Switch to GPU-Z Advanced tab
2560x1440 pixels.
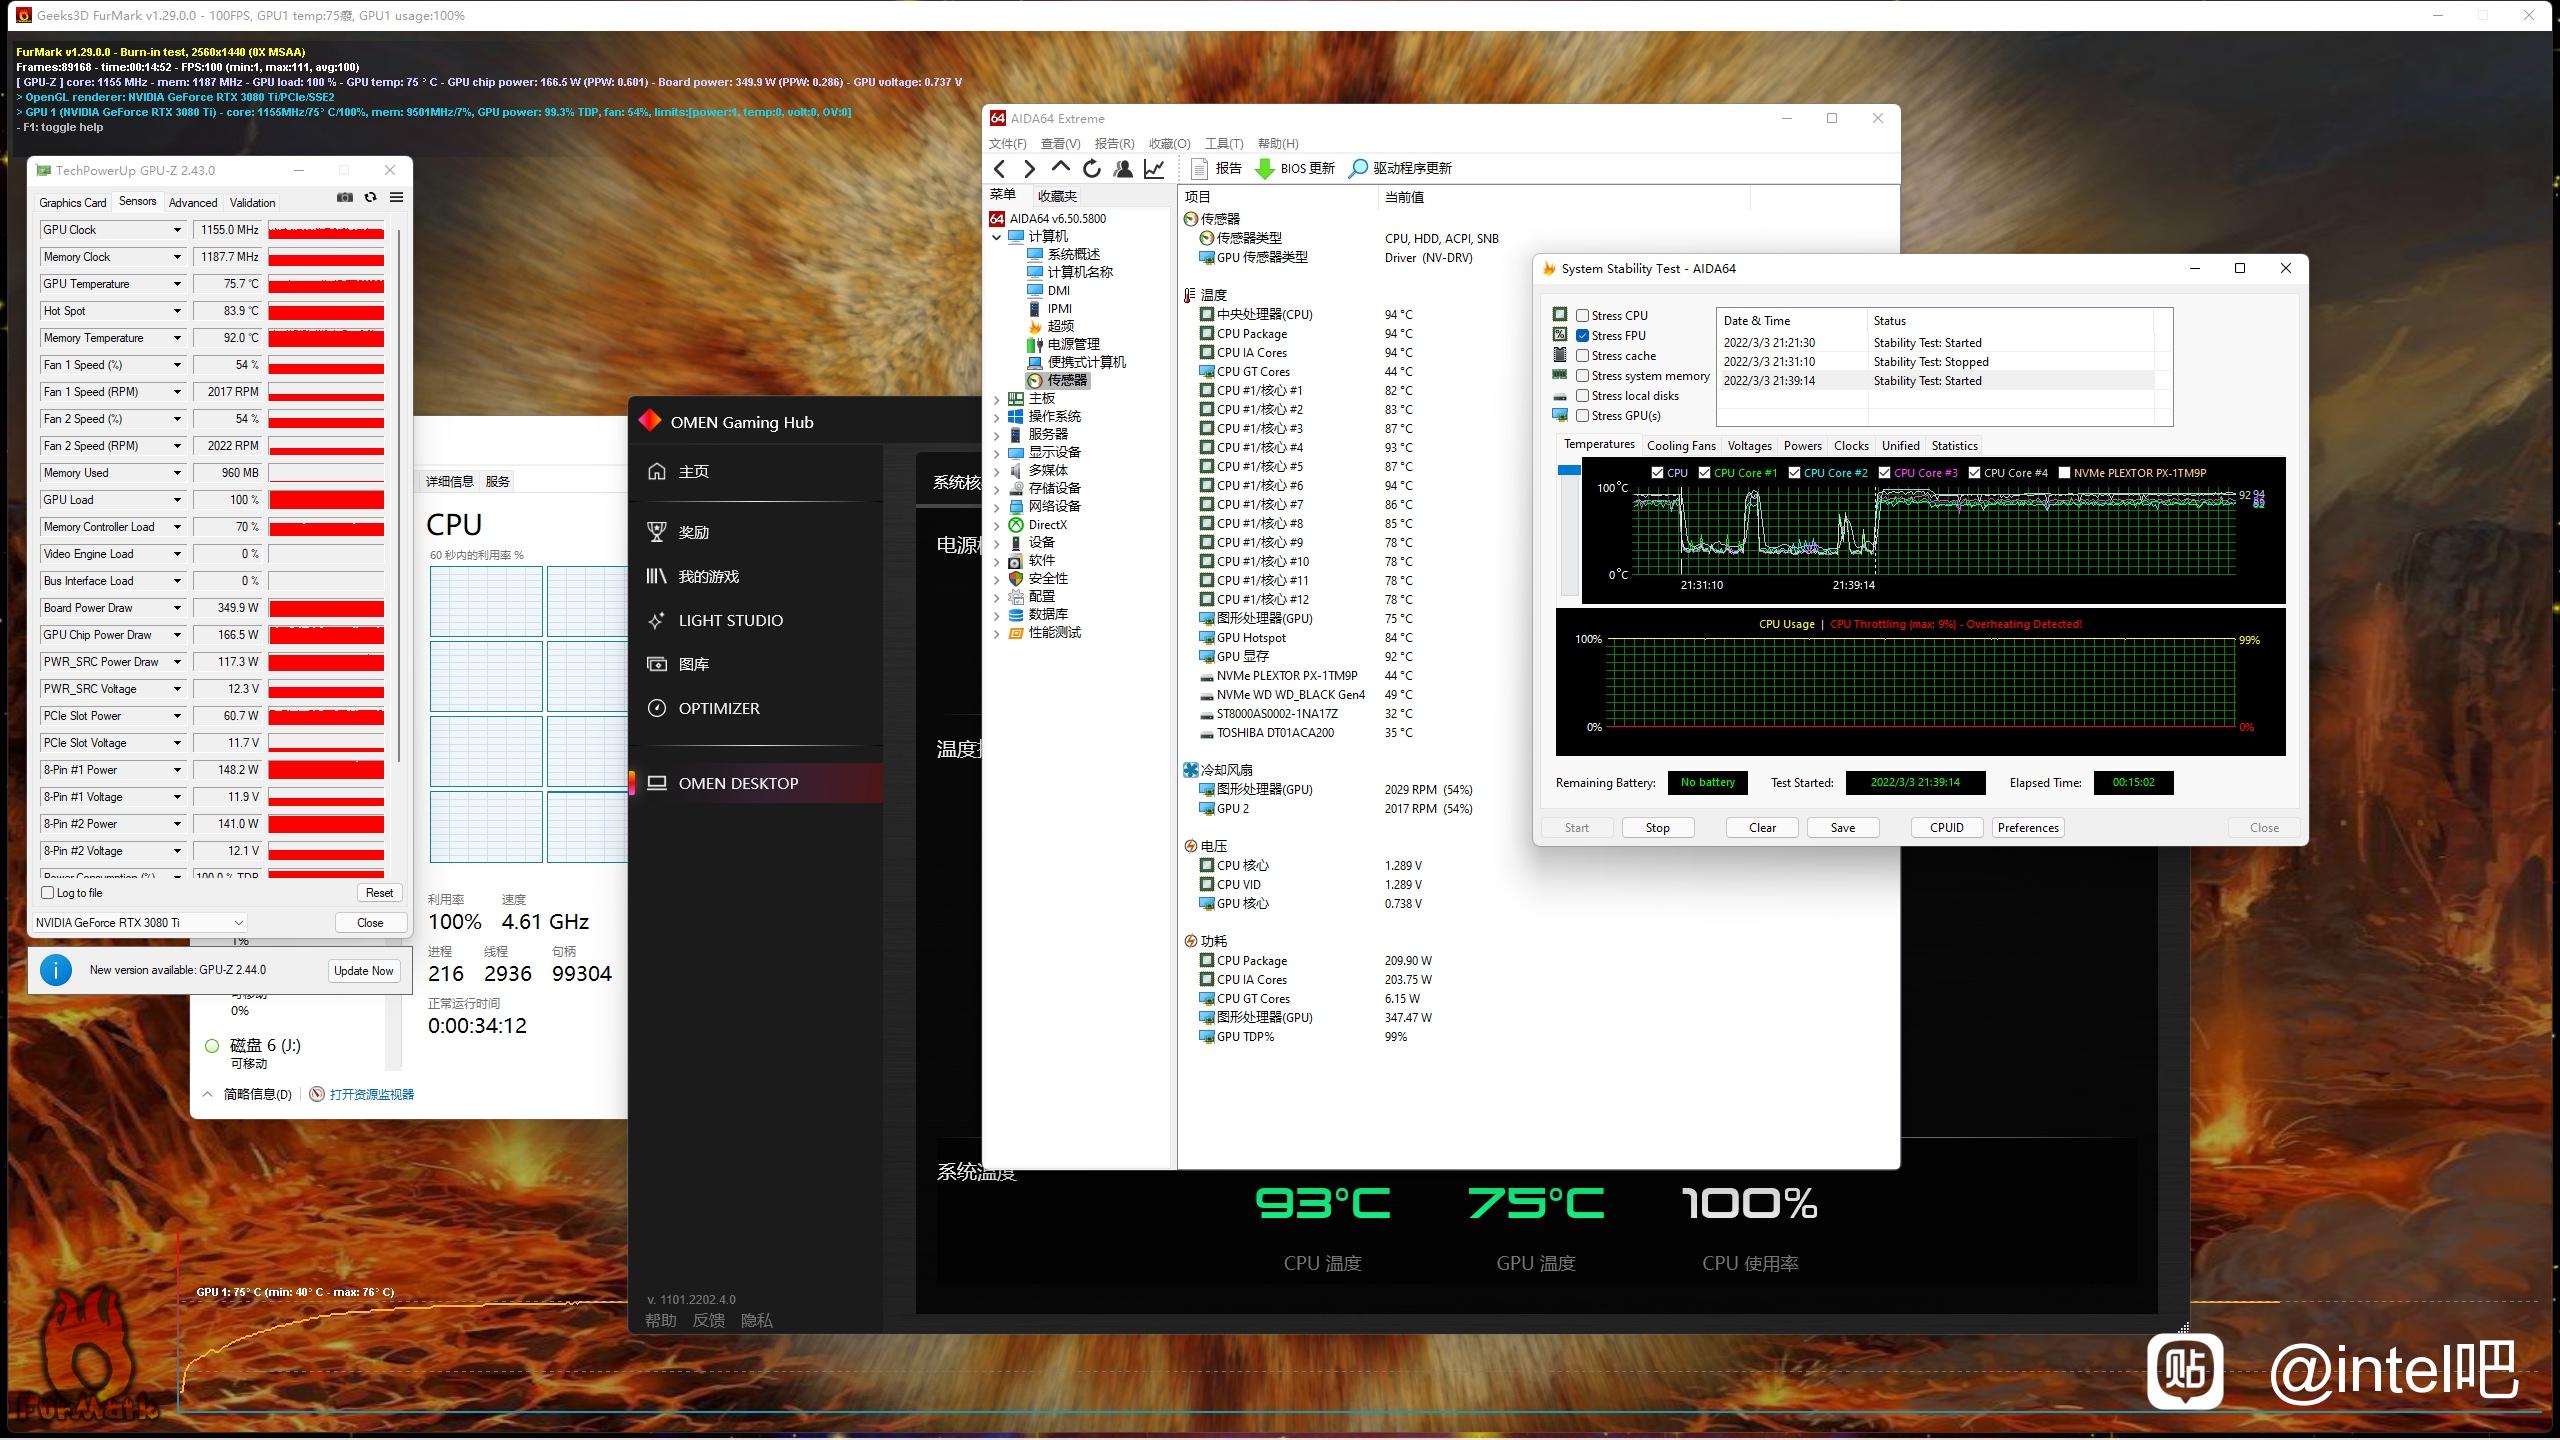tap(193, 202)
